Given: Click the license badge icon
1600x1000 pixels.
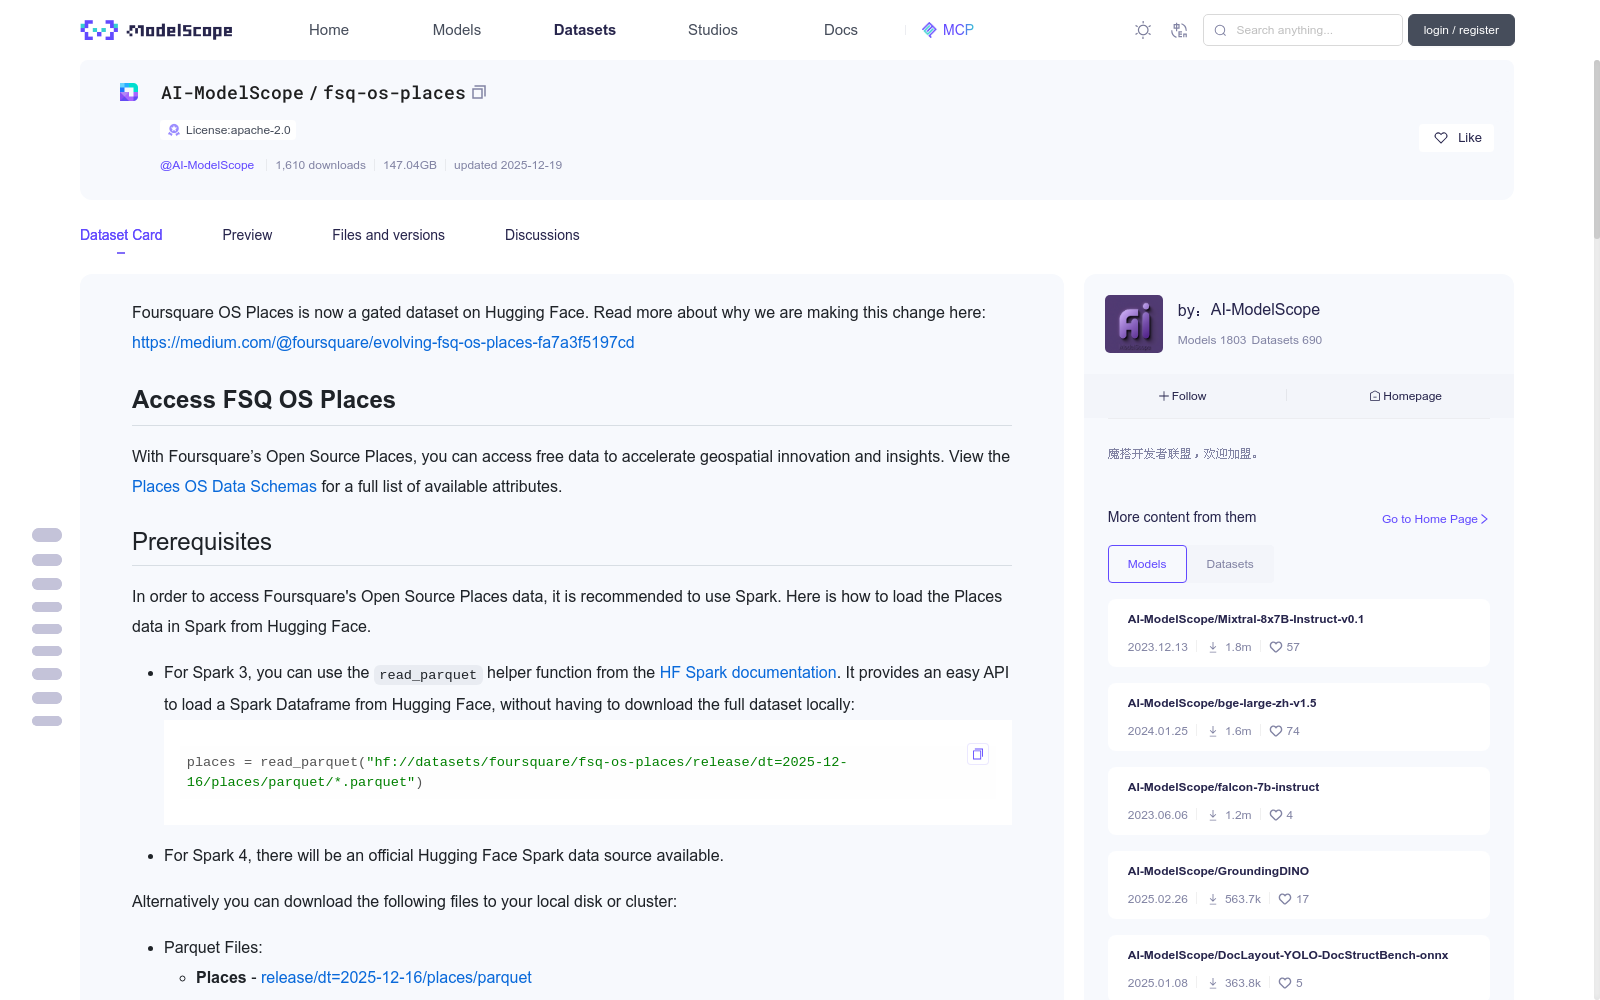Looking at the screenshot, I should [174, 130].
